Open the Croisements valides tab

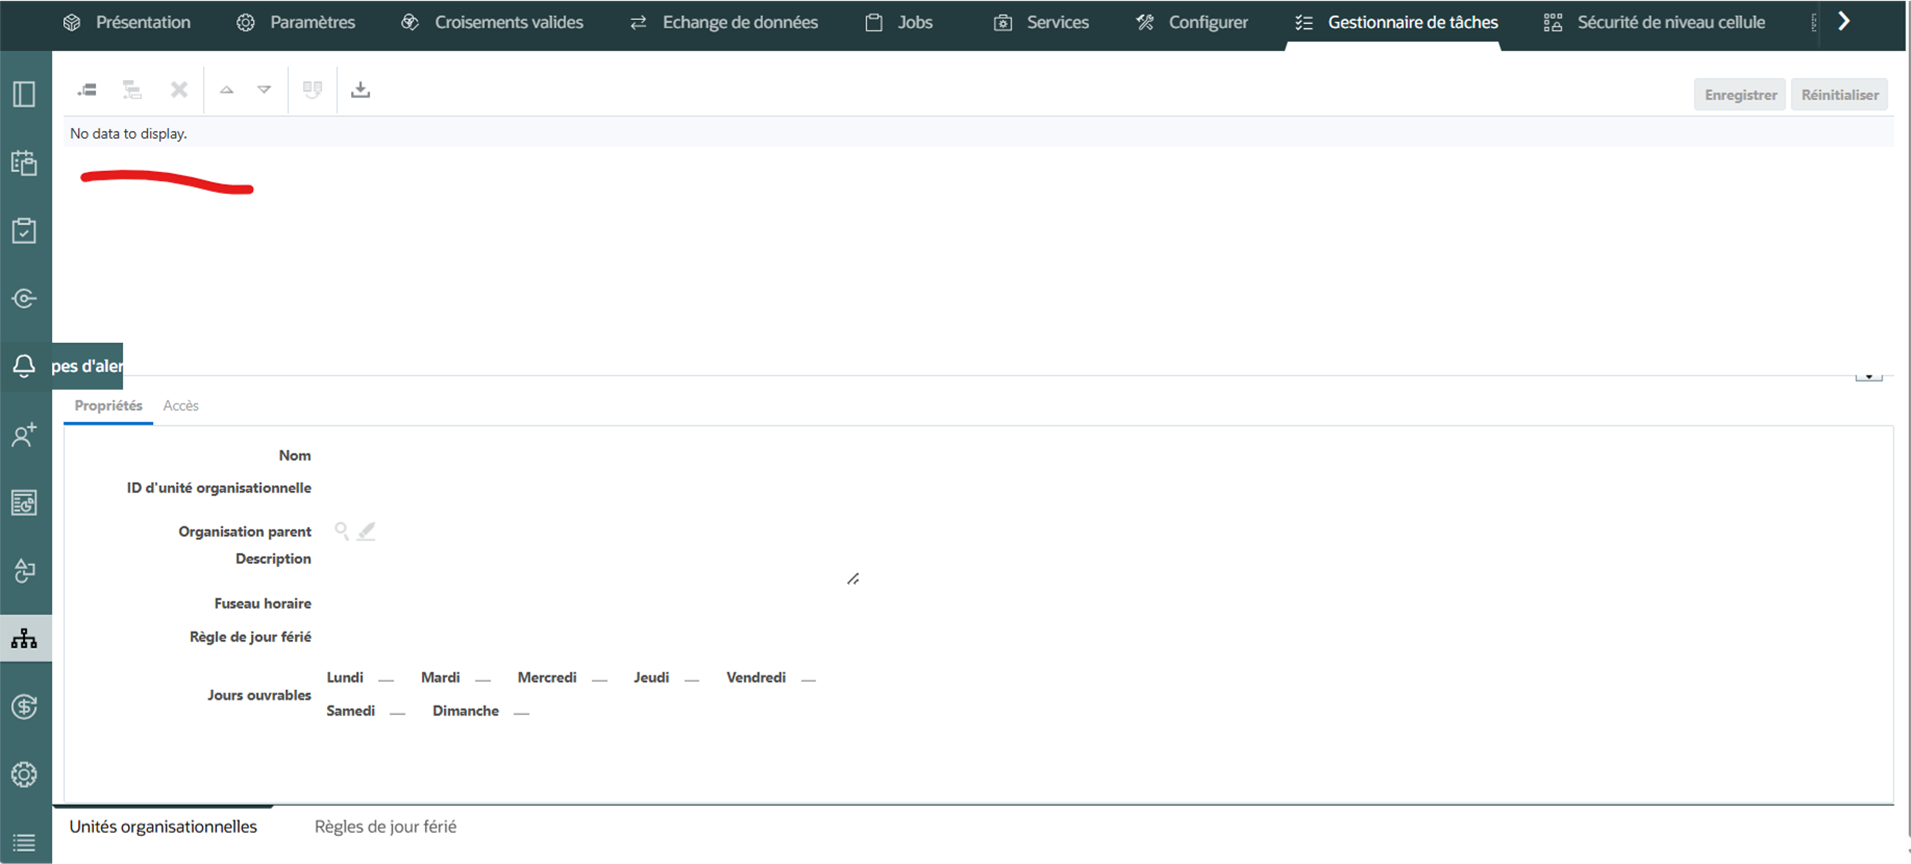coord(492,22)
